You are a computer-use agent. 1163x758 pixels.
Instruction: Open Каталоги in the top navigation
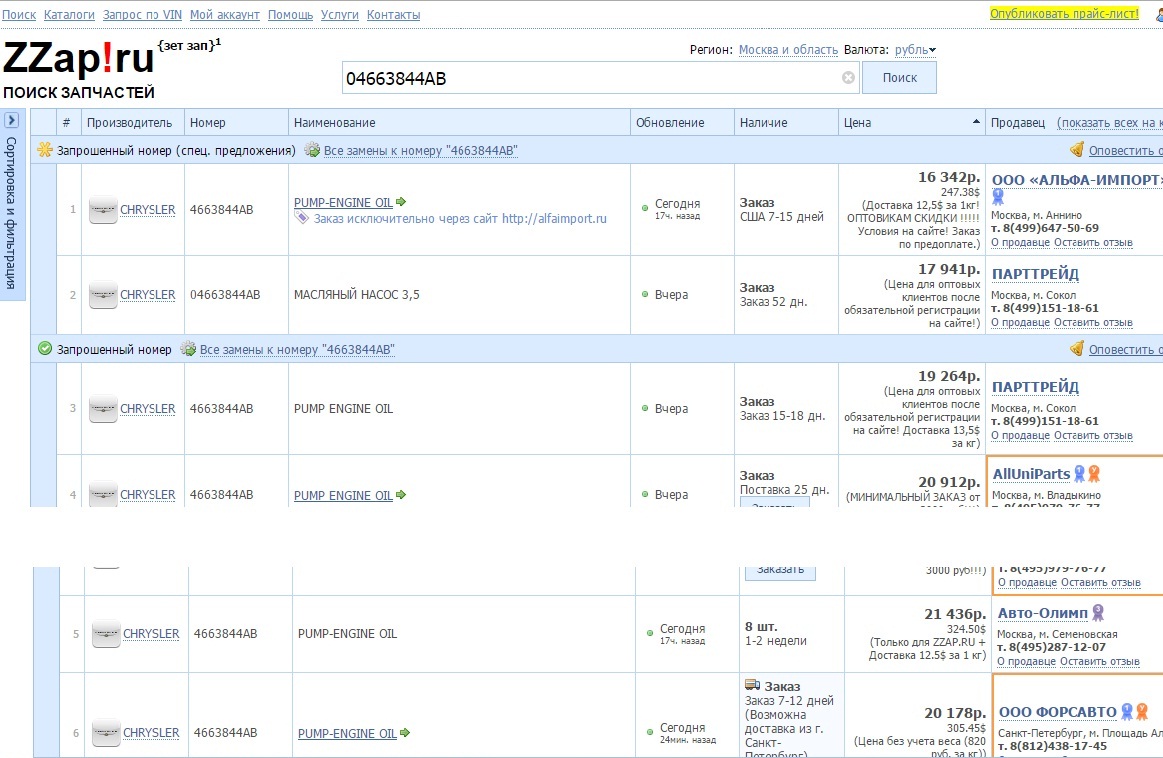click(x=69, y=14)
